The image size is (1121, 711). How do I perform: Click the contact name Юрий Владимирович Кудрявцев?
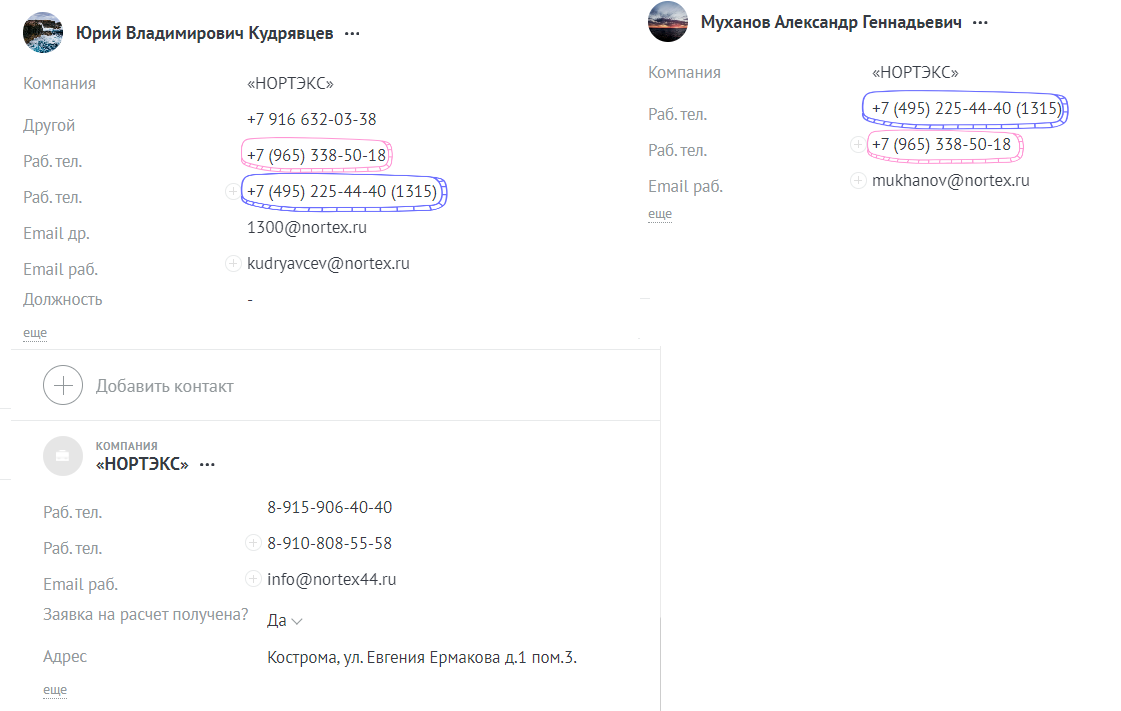point(205,34)
